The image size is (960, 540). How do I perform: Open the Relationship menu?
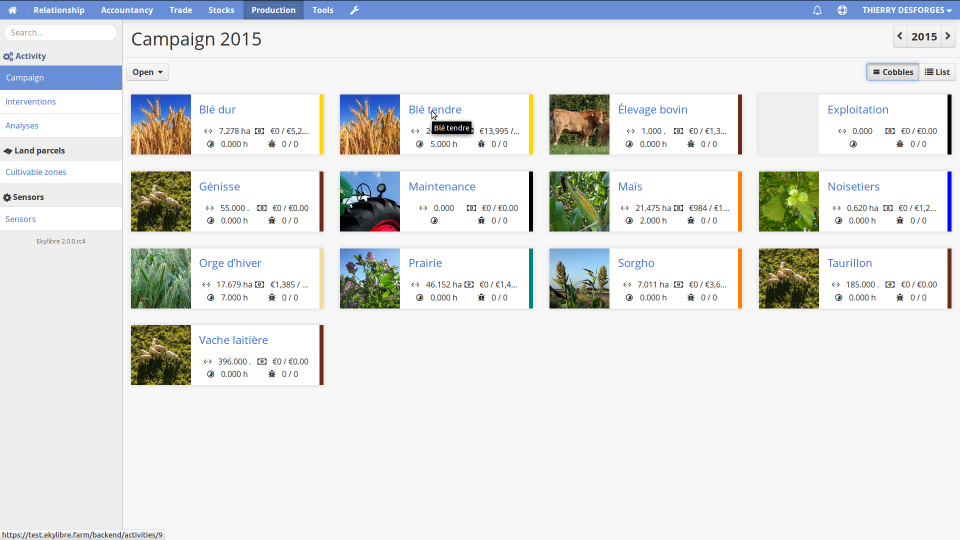(59, 10)
